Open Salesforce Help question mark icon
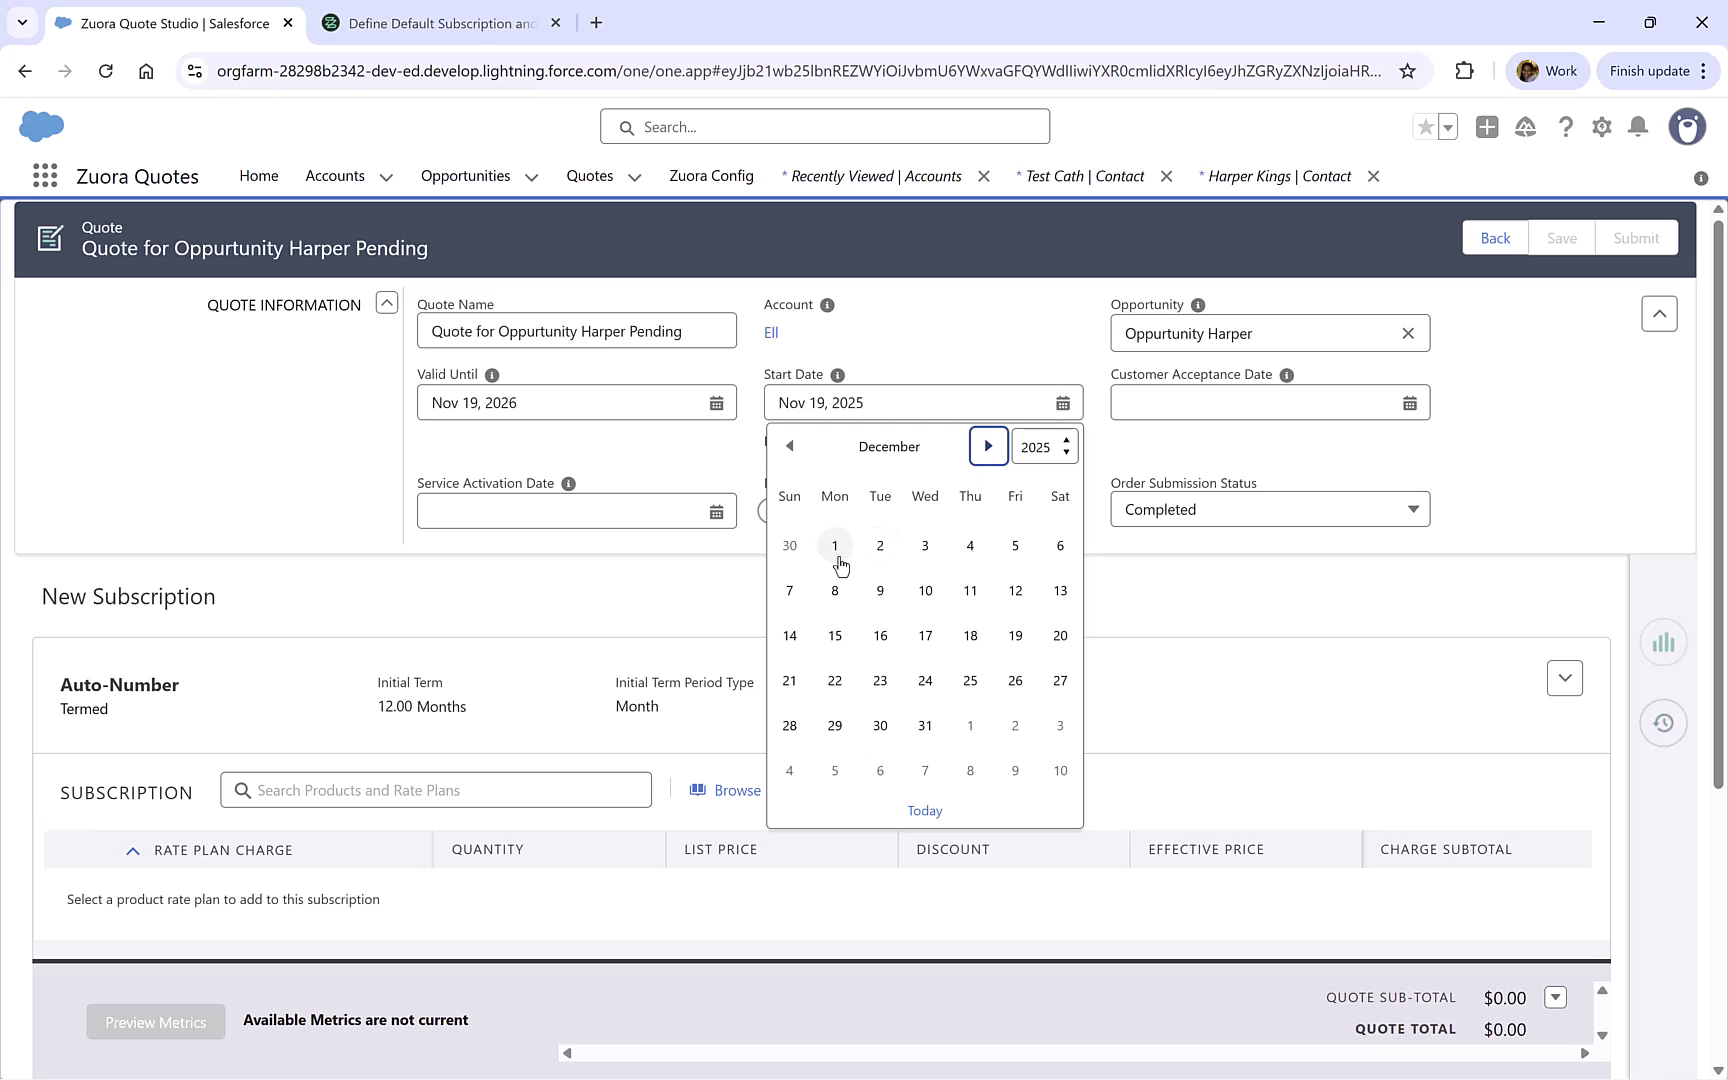The width and height of the screenshot is (1728, 1080). point(1566,127)
